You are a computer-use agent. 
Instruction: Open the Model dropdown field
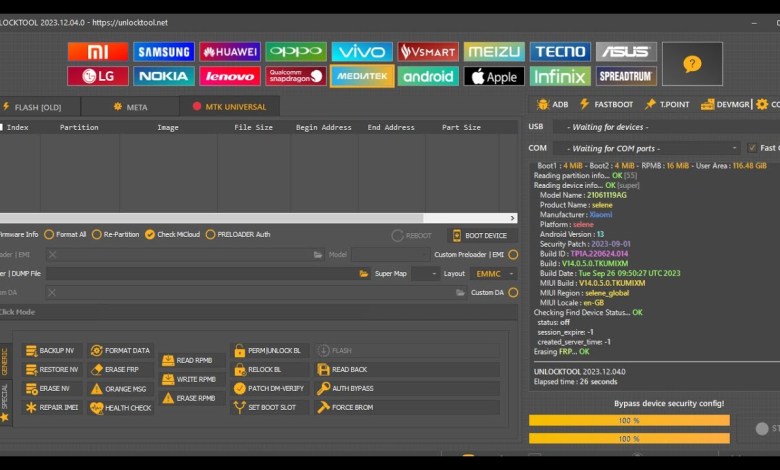coord(390,255)
